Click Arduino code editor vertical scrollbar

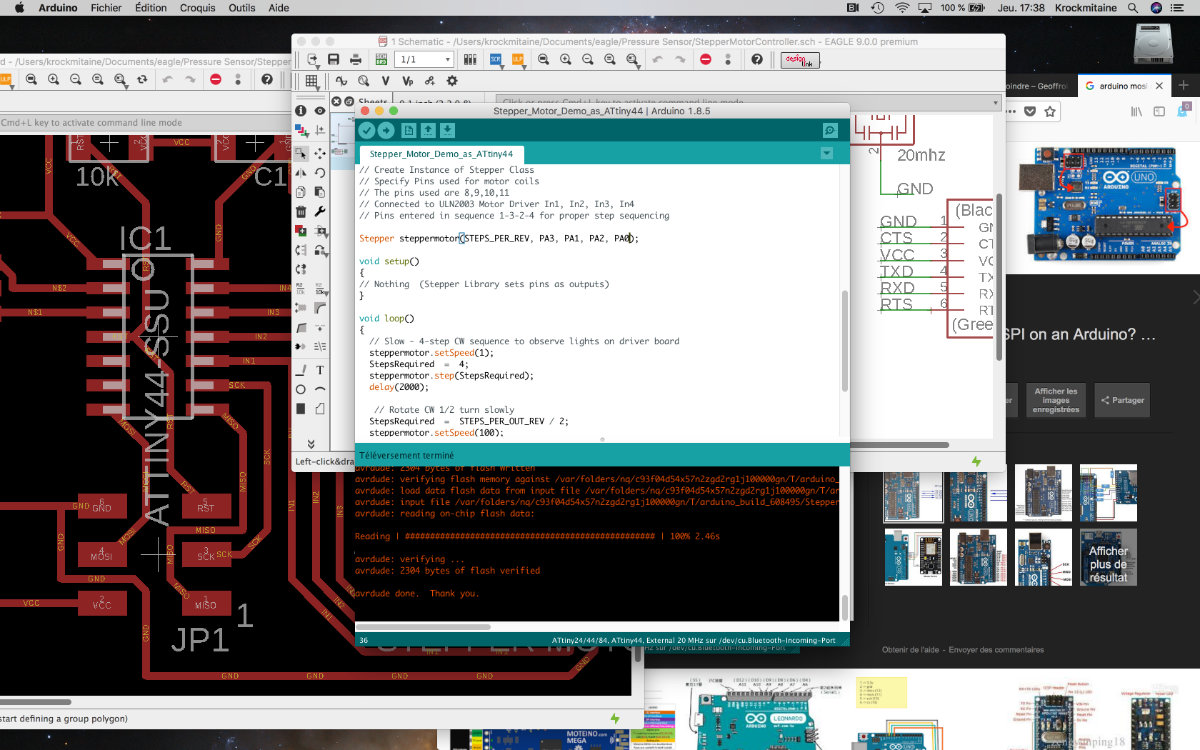[844, 340]
